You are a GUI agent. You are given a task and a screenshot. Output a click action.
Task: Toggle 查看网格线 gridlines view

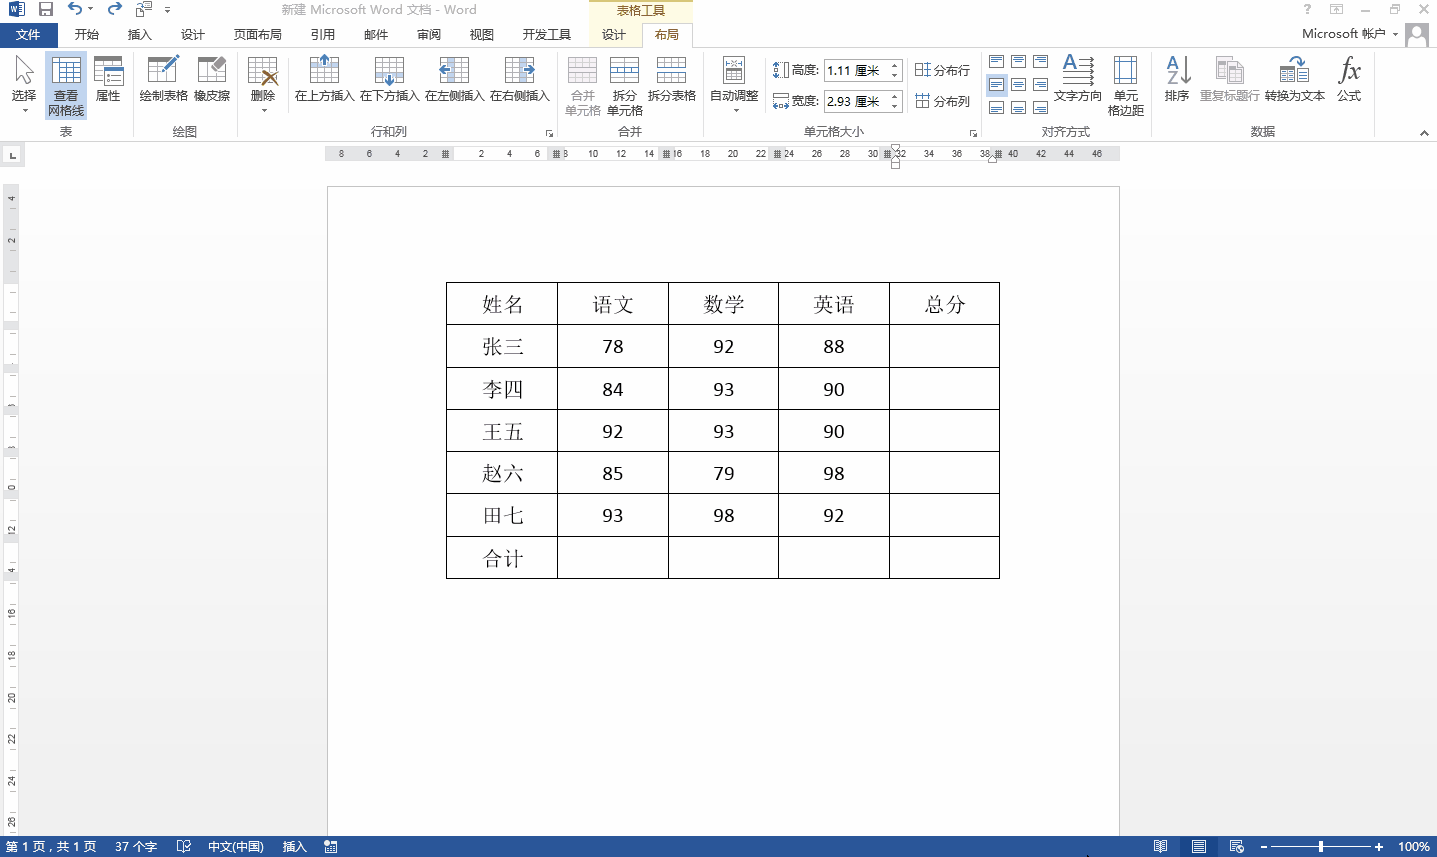pos(66,86)
